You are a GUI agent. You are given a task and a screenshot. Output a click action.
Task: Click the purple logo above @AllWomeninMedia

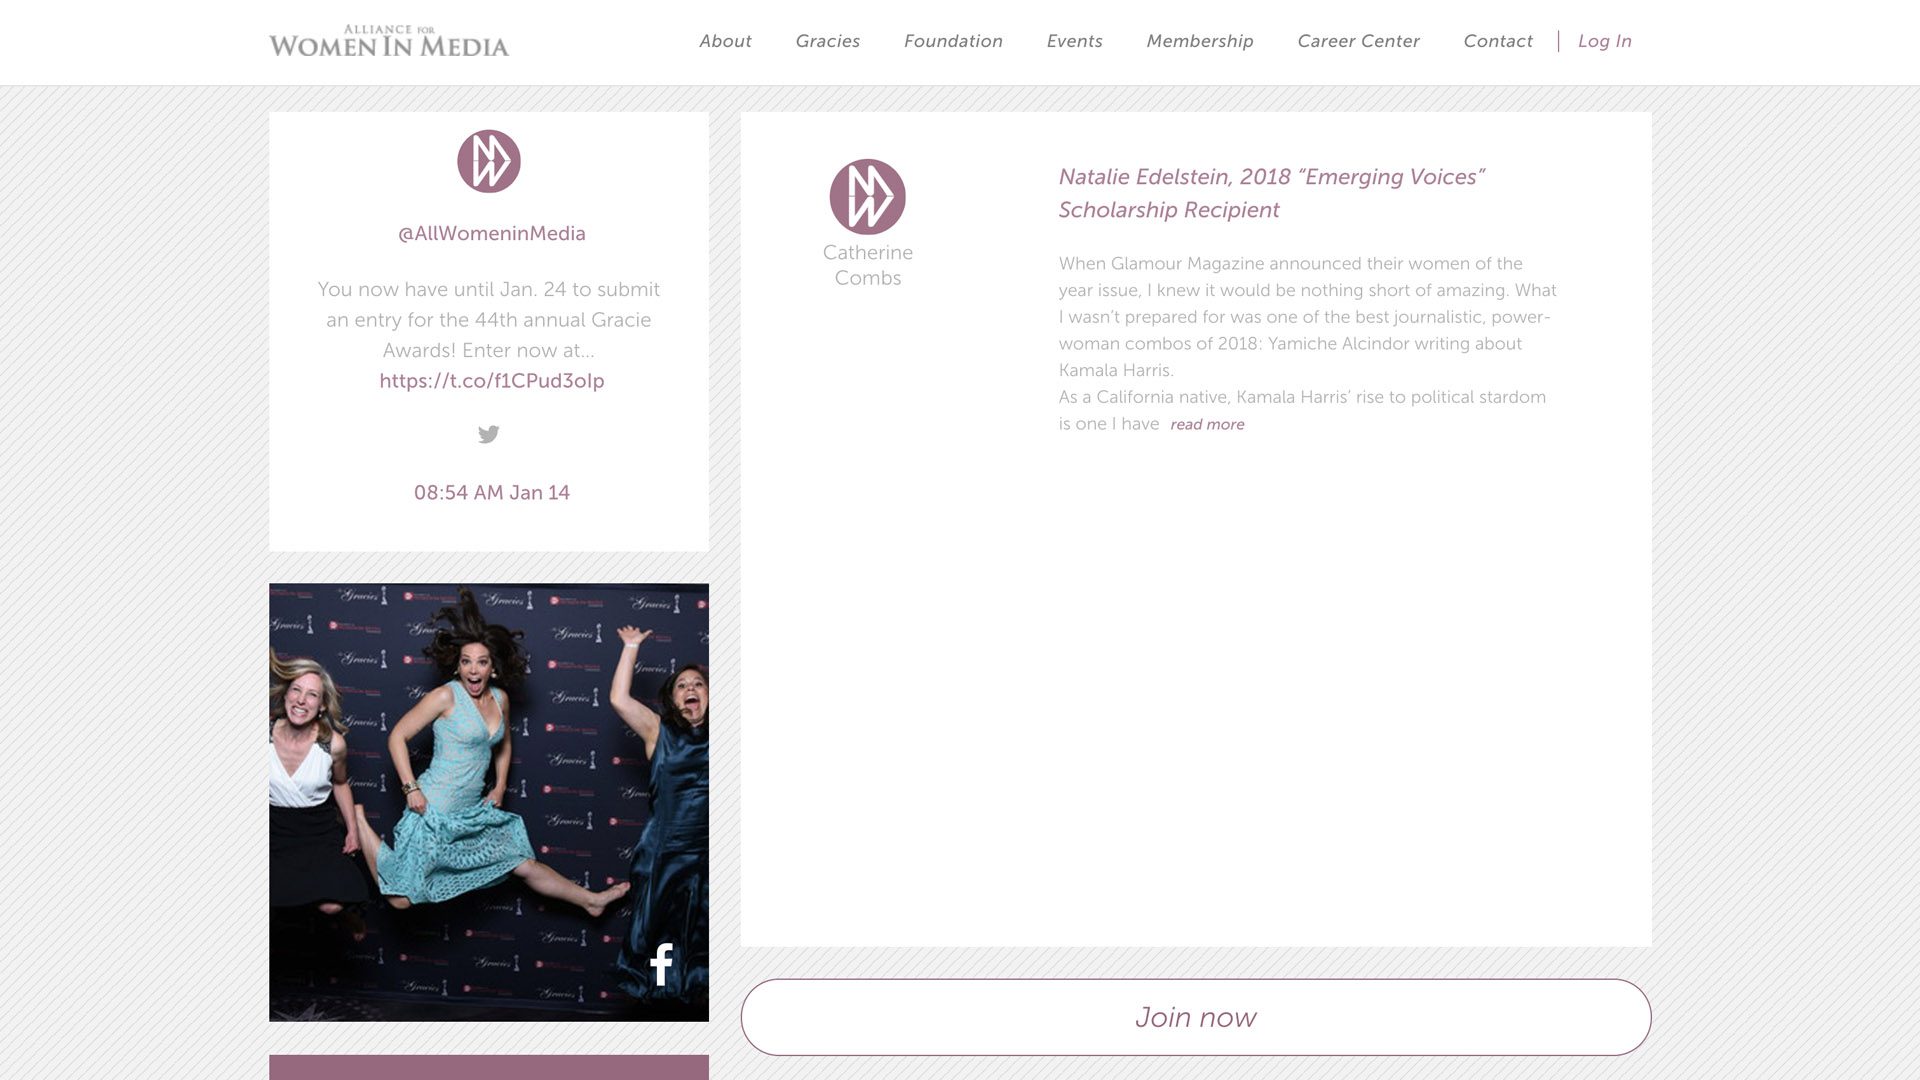pos(489,161)
